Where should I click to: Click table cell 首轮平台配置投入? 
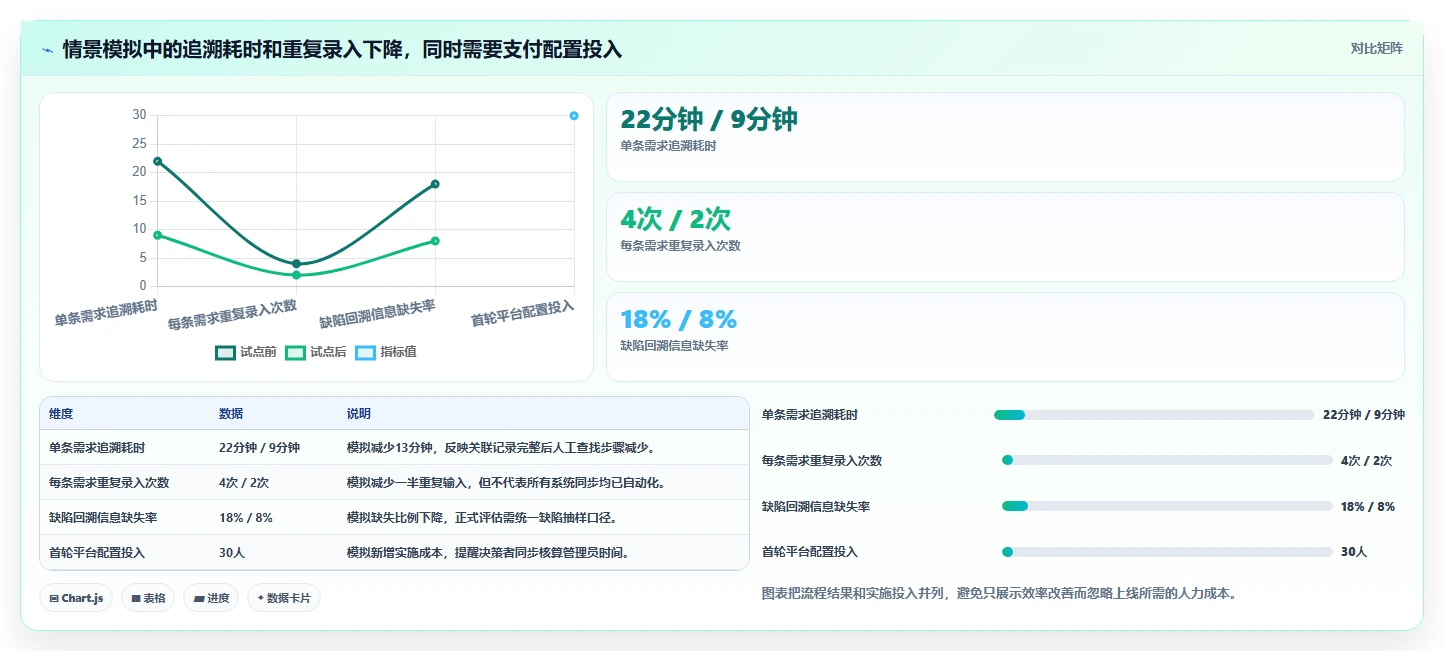[97, 553]
